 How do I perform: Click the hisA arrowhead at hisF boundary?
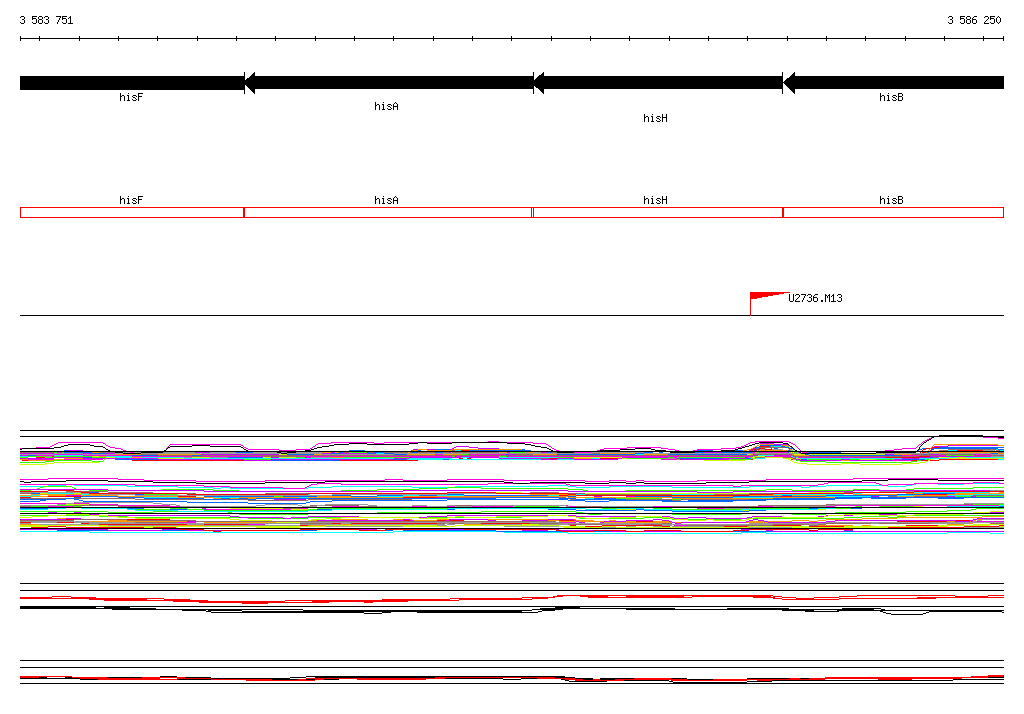pos(249,83)
